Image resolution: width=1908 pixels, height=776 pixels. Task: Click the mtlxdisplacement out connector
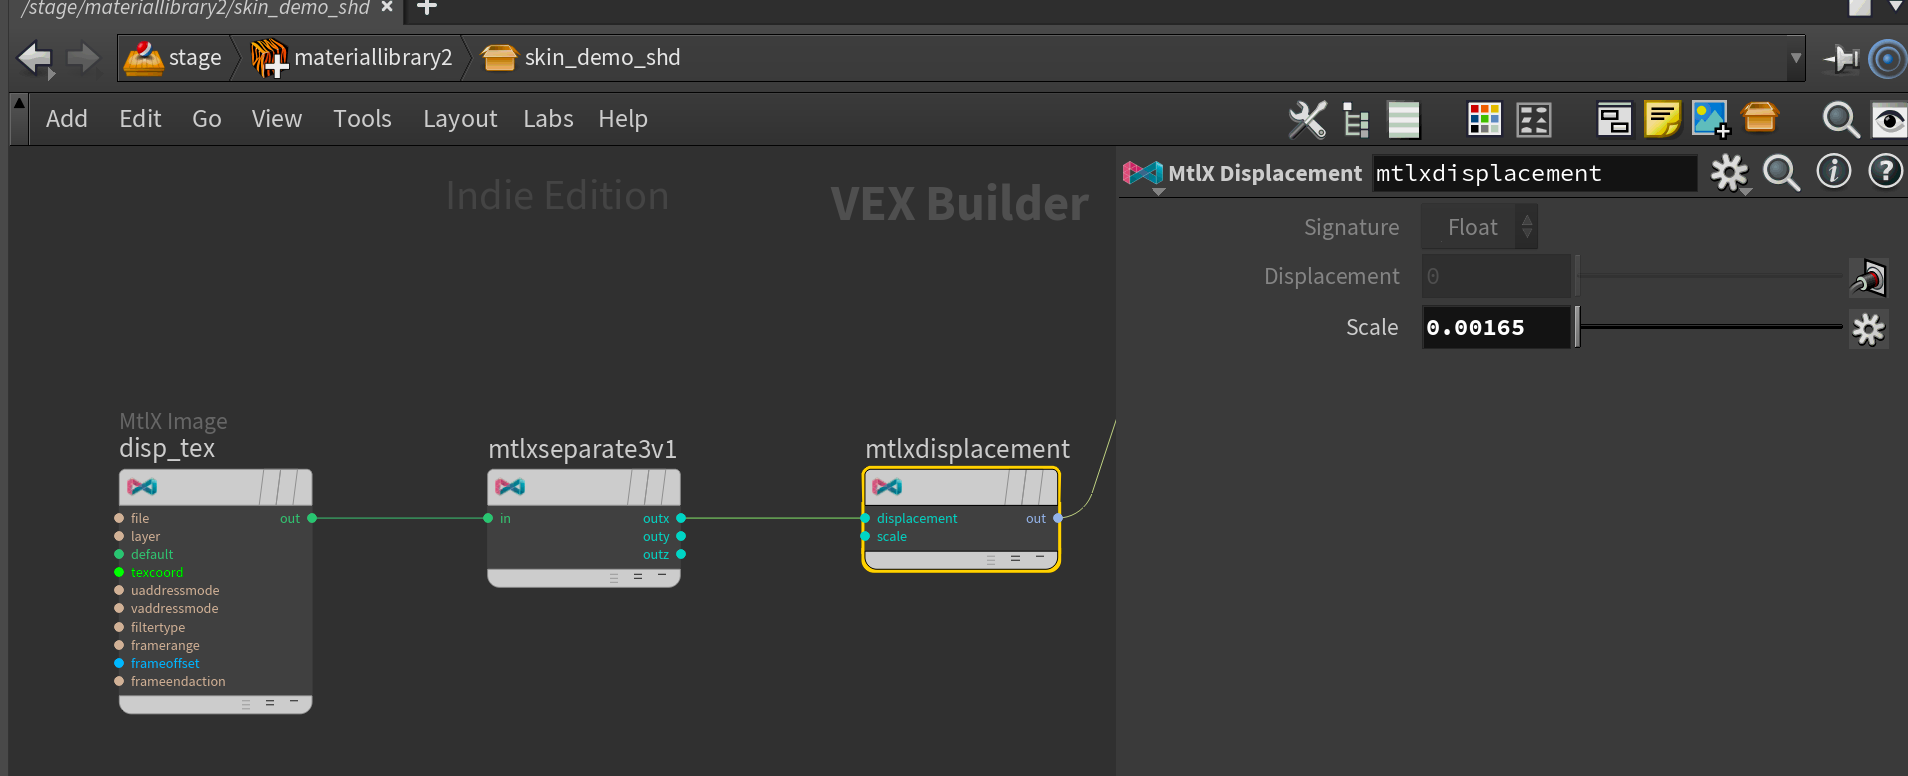[1058, 518]
